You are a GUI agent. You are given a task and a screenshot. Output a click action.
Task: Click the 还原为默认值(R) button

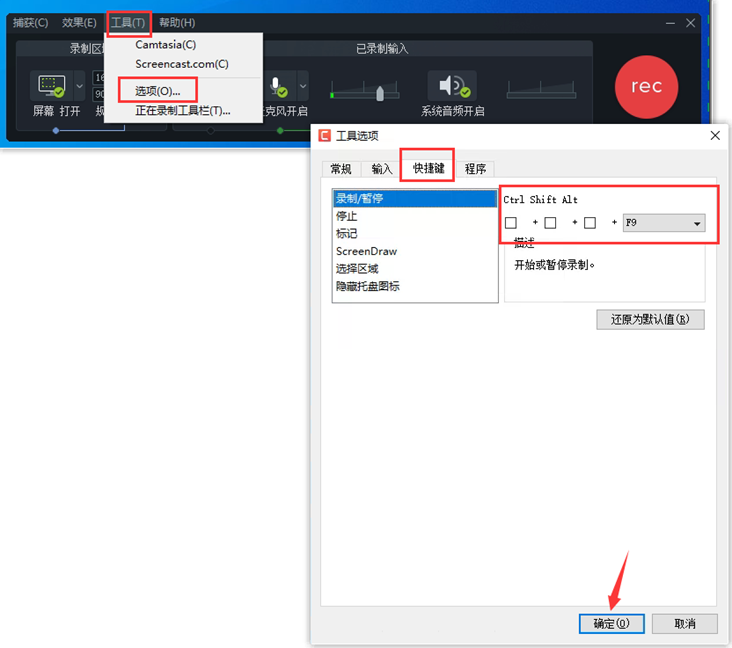point(650,320)
